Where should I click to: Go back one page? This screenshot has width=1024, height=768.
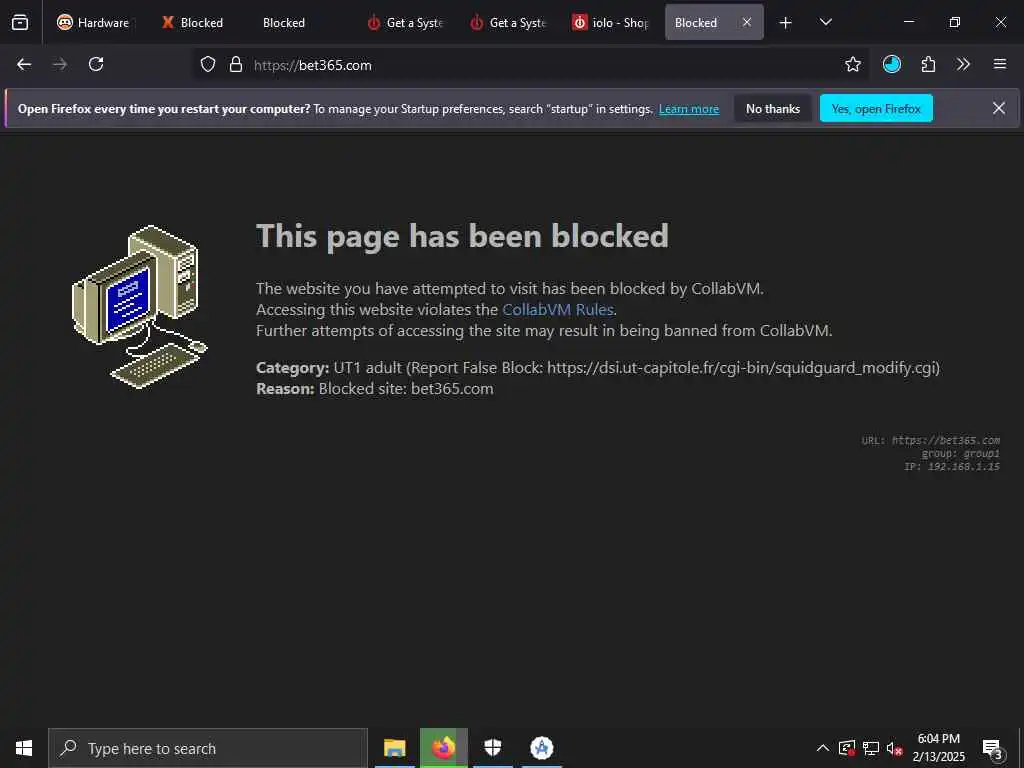(x=24, y=64)
